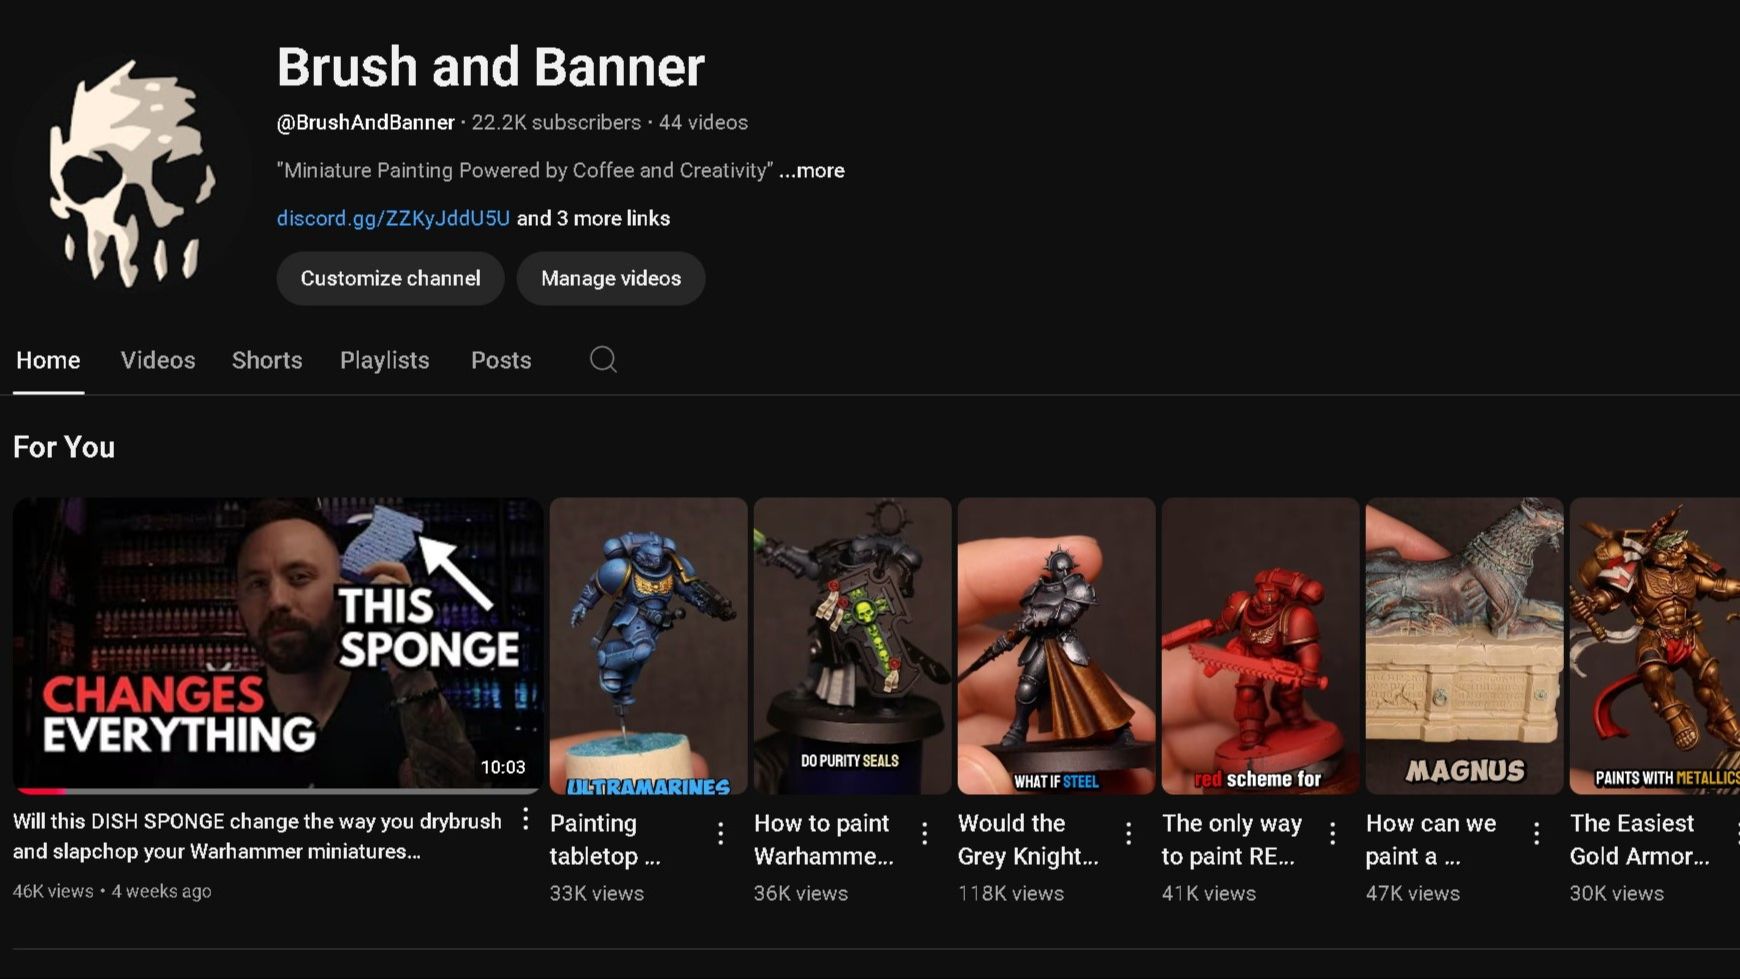Open options menu for Painting tabletop short

click(x=720, y=833)
